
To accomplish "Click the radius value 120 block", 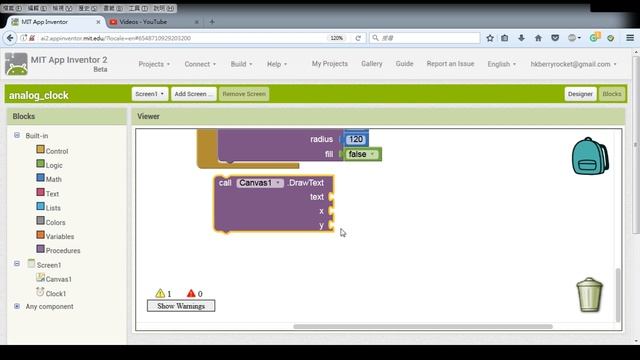I will coord(356,139).
